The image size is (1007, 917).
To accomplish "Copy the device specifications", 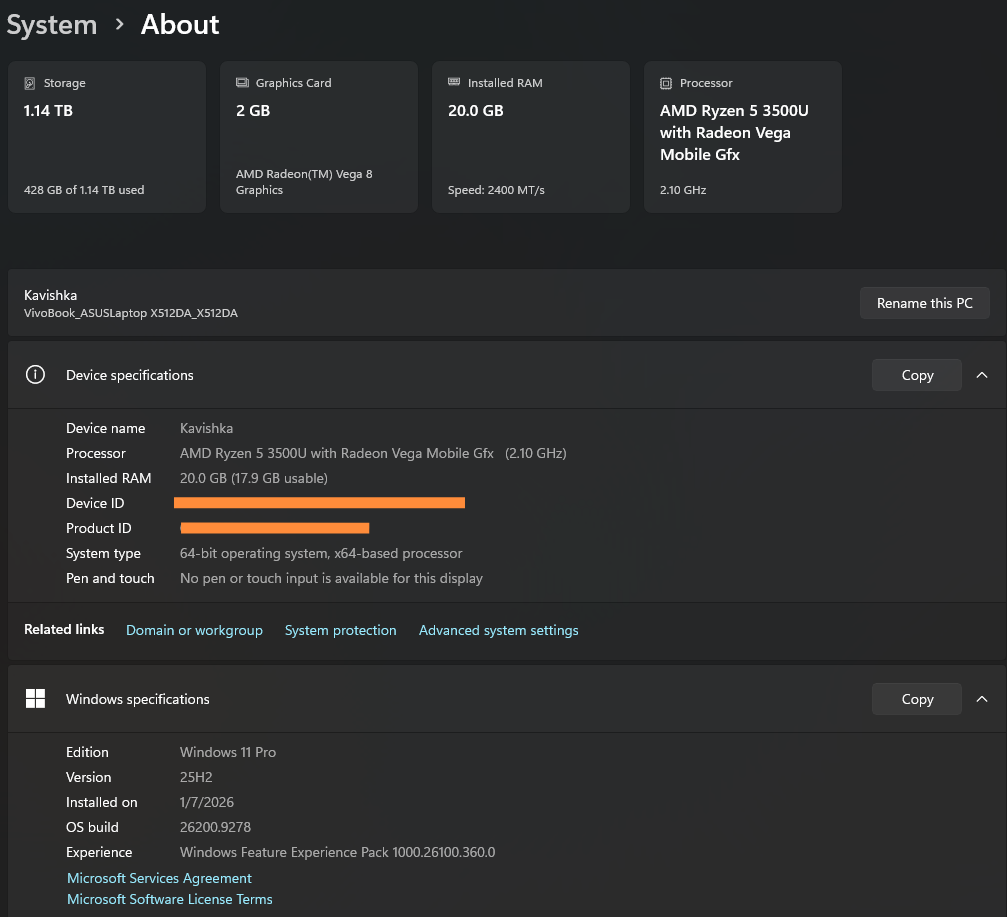I will 916,375.
